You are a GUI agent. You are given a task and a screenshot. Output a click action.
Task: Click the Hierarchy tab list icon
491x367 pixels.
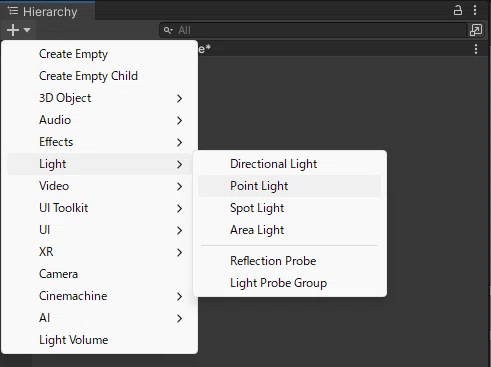[x=13, y=11]
